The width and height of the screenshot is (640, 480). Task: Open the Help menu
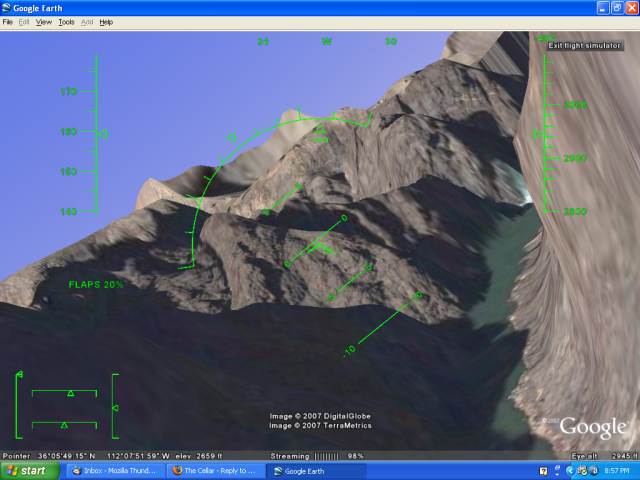pos(106,22)
